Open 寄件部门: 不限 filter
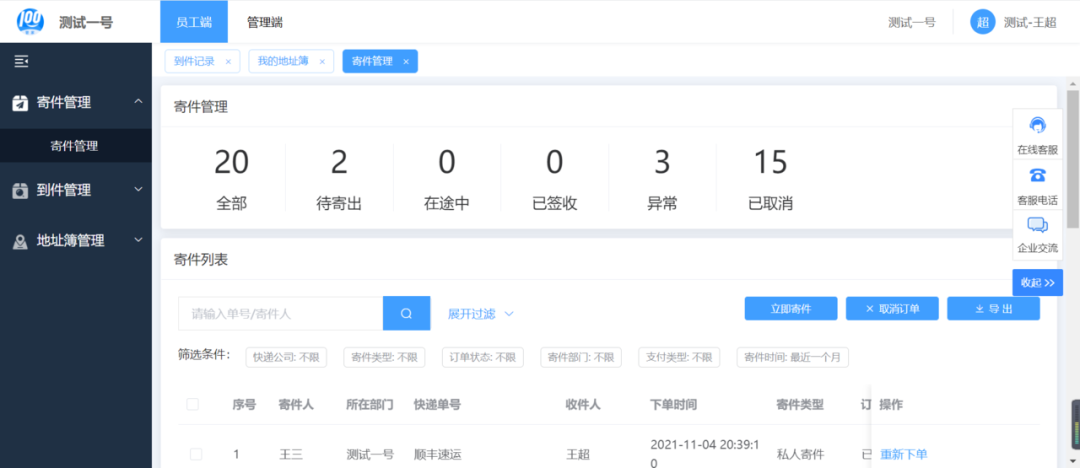 point(581,358)
